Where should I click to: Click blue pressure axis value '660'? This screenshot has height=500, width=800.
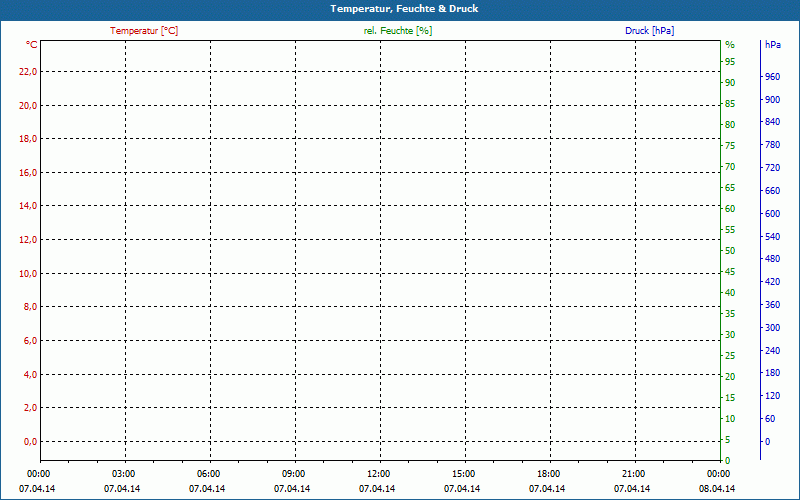(773, 191)
